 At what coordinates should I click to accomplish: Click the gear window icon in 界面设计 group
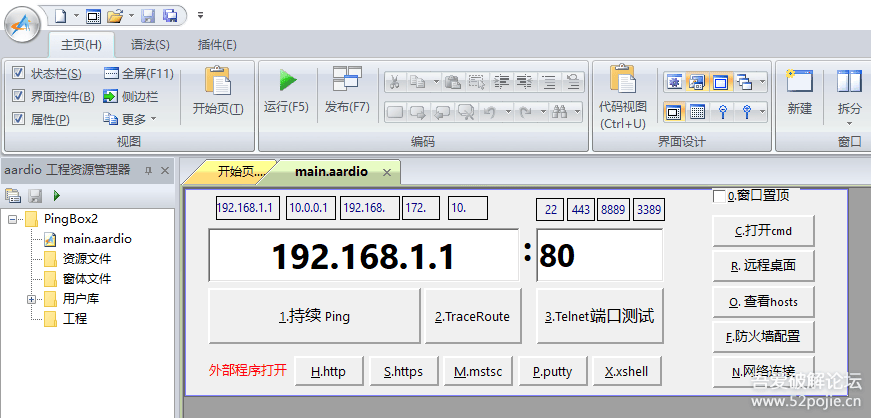[x=674, y=82]
